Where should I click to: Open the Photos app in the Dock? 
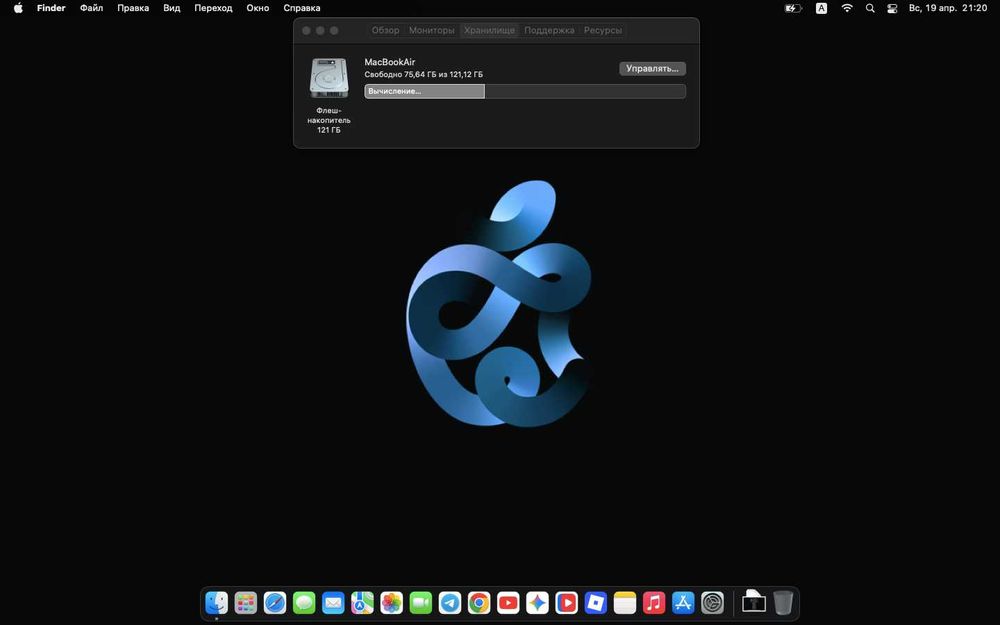[392, 602]
